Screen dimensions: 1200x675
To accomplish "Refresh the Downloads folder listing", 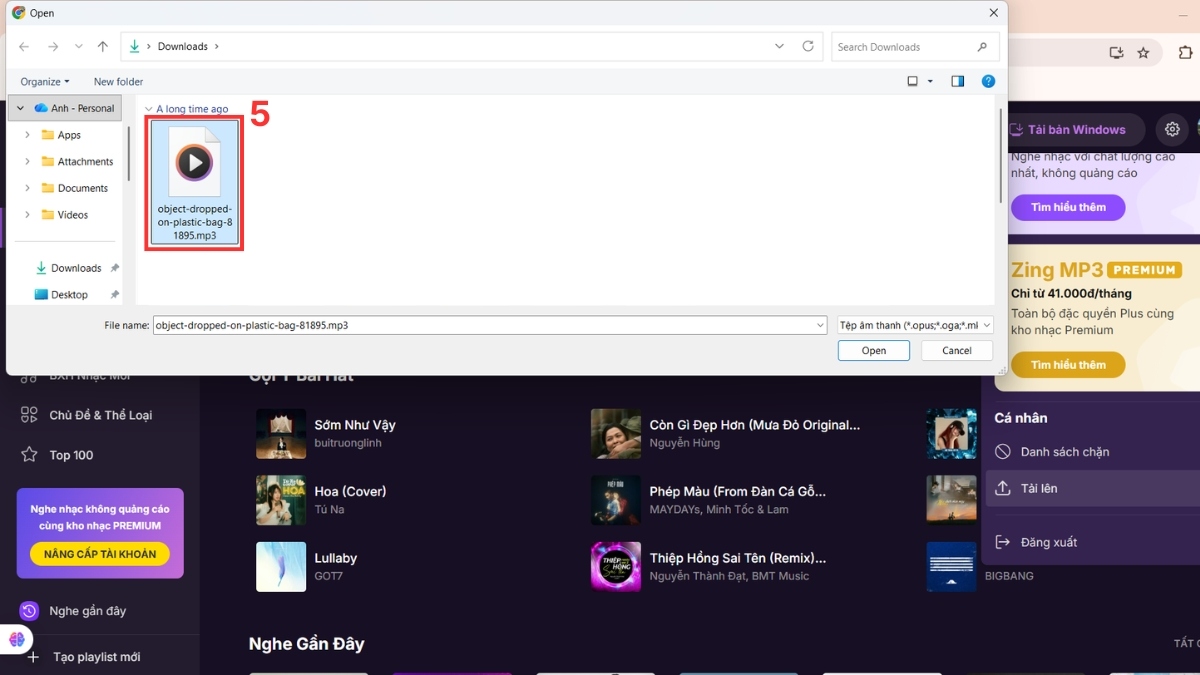I will tap(808, 46).
